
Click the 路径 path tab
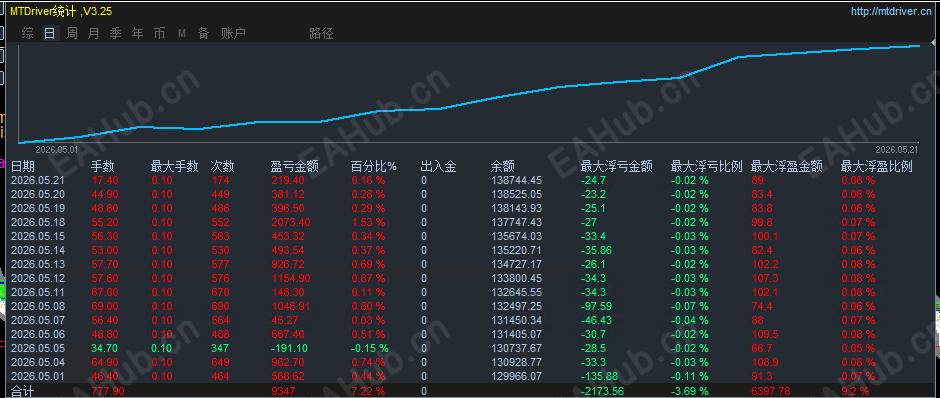[x=321, y=34]
